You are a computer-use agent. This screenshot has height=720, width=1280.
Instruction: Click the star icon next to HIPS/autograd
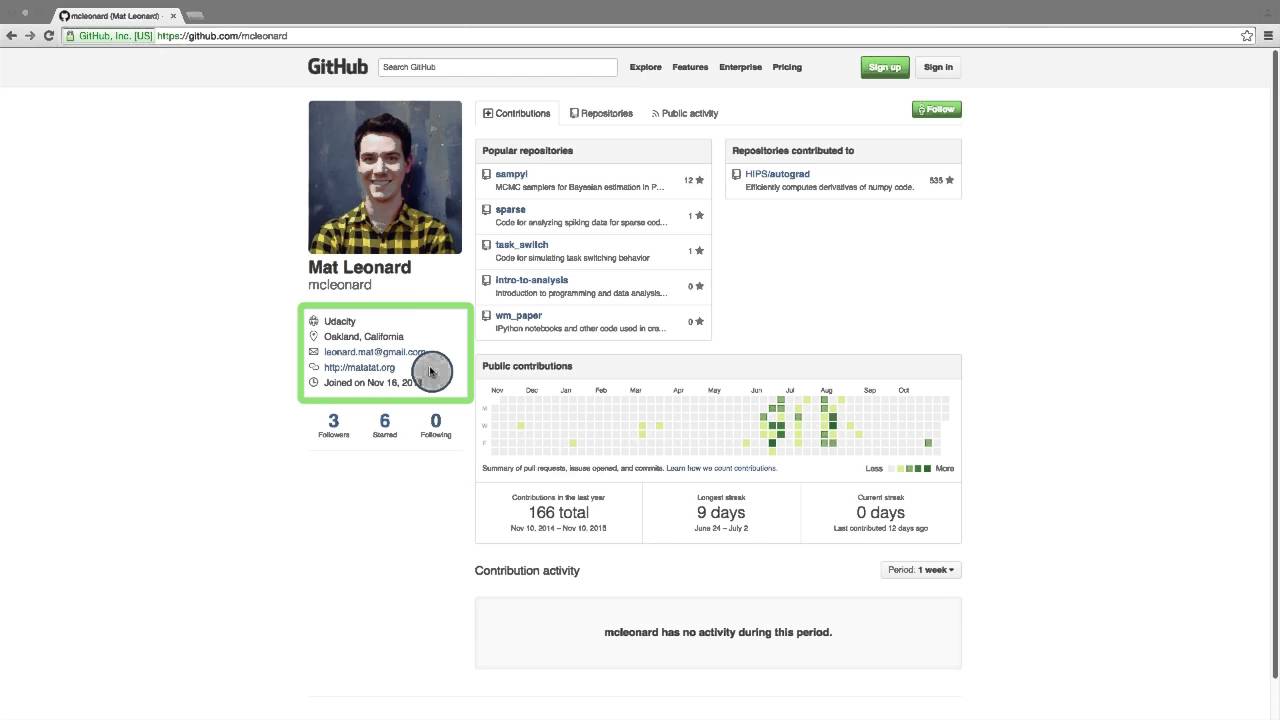[x=949, y=180]
